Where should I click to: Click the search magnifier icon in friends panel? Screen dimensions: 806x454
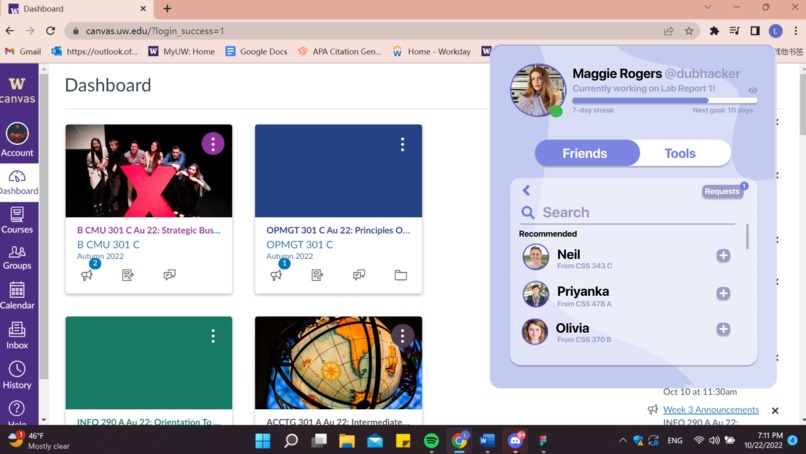click(527, 212)
